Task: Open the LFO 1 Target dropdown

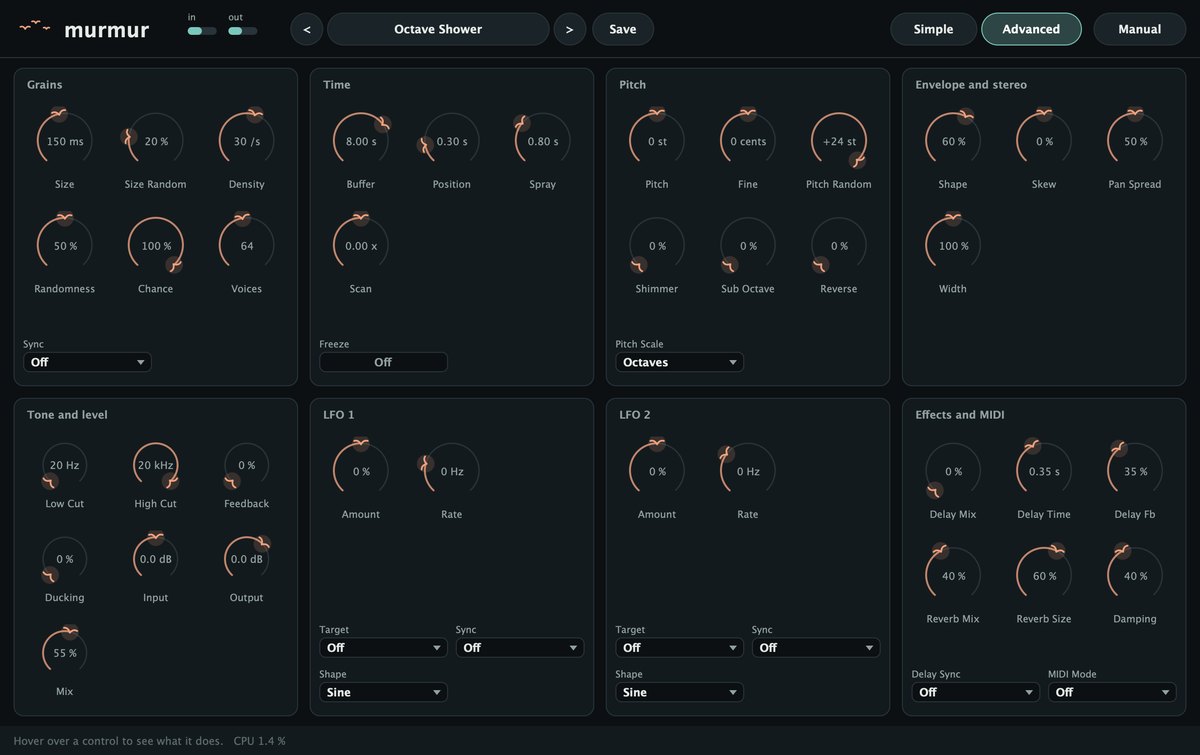Action: (383, 648)
